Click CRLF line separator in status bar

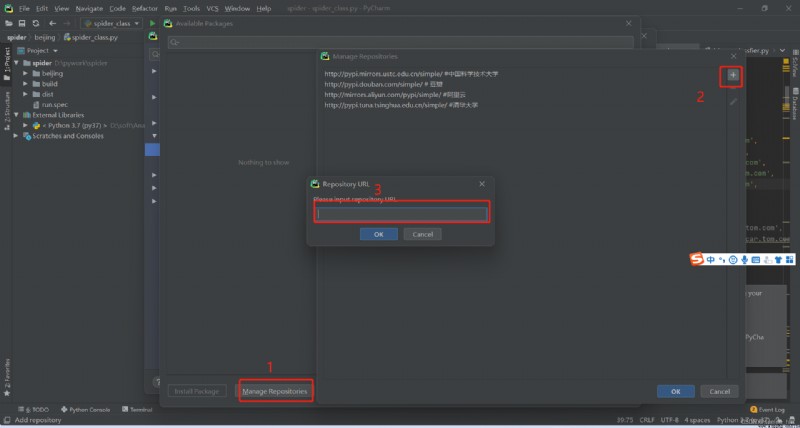(x=646, y=420)
